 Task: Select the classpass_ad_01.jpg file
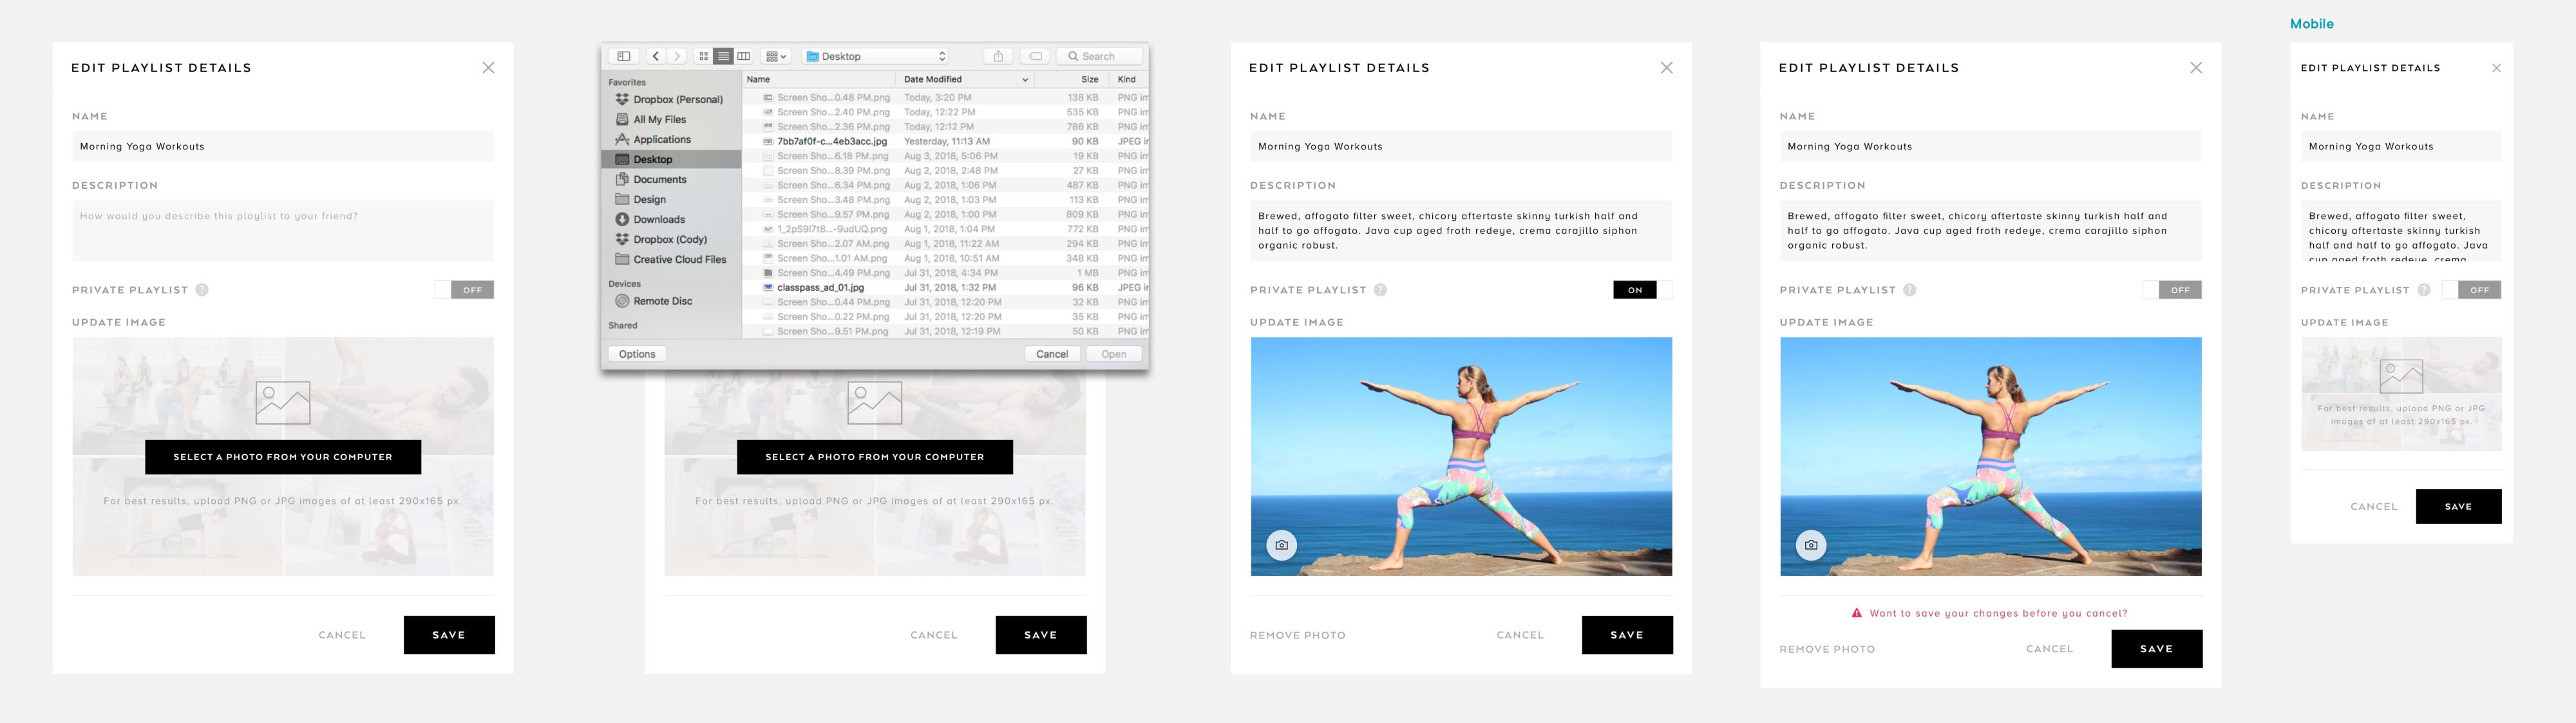(x=820, y=287)
